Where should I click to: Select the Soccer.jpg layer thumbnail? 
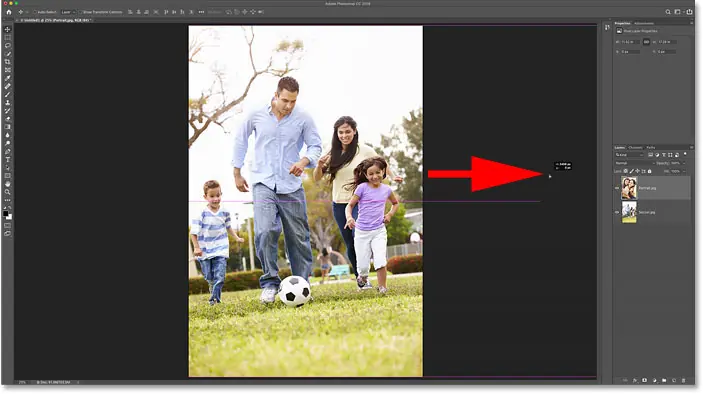629,212
